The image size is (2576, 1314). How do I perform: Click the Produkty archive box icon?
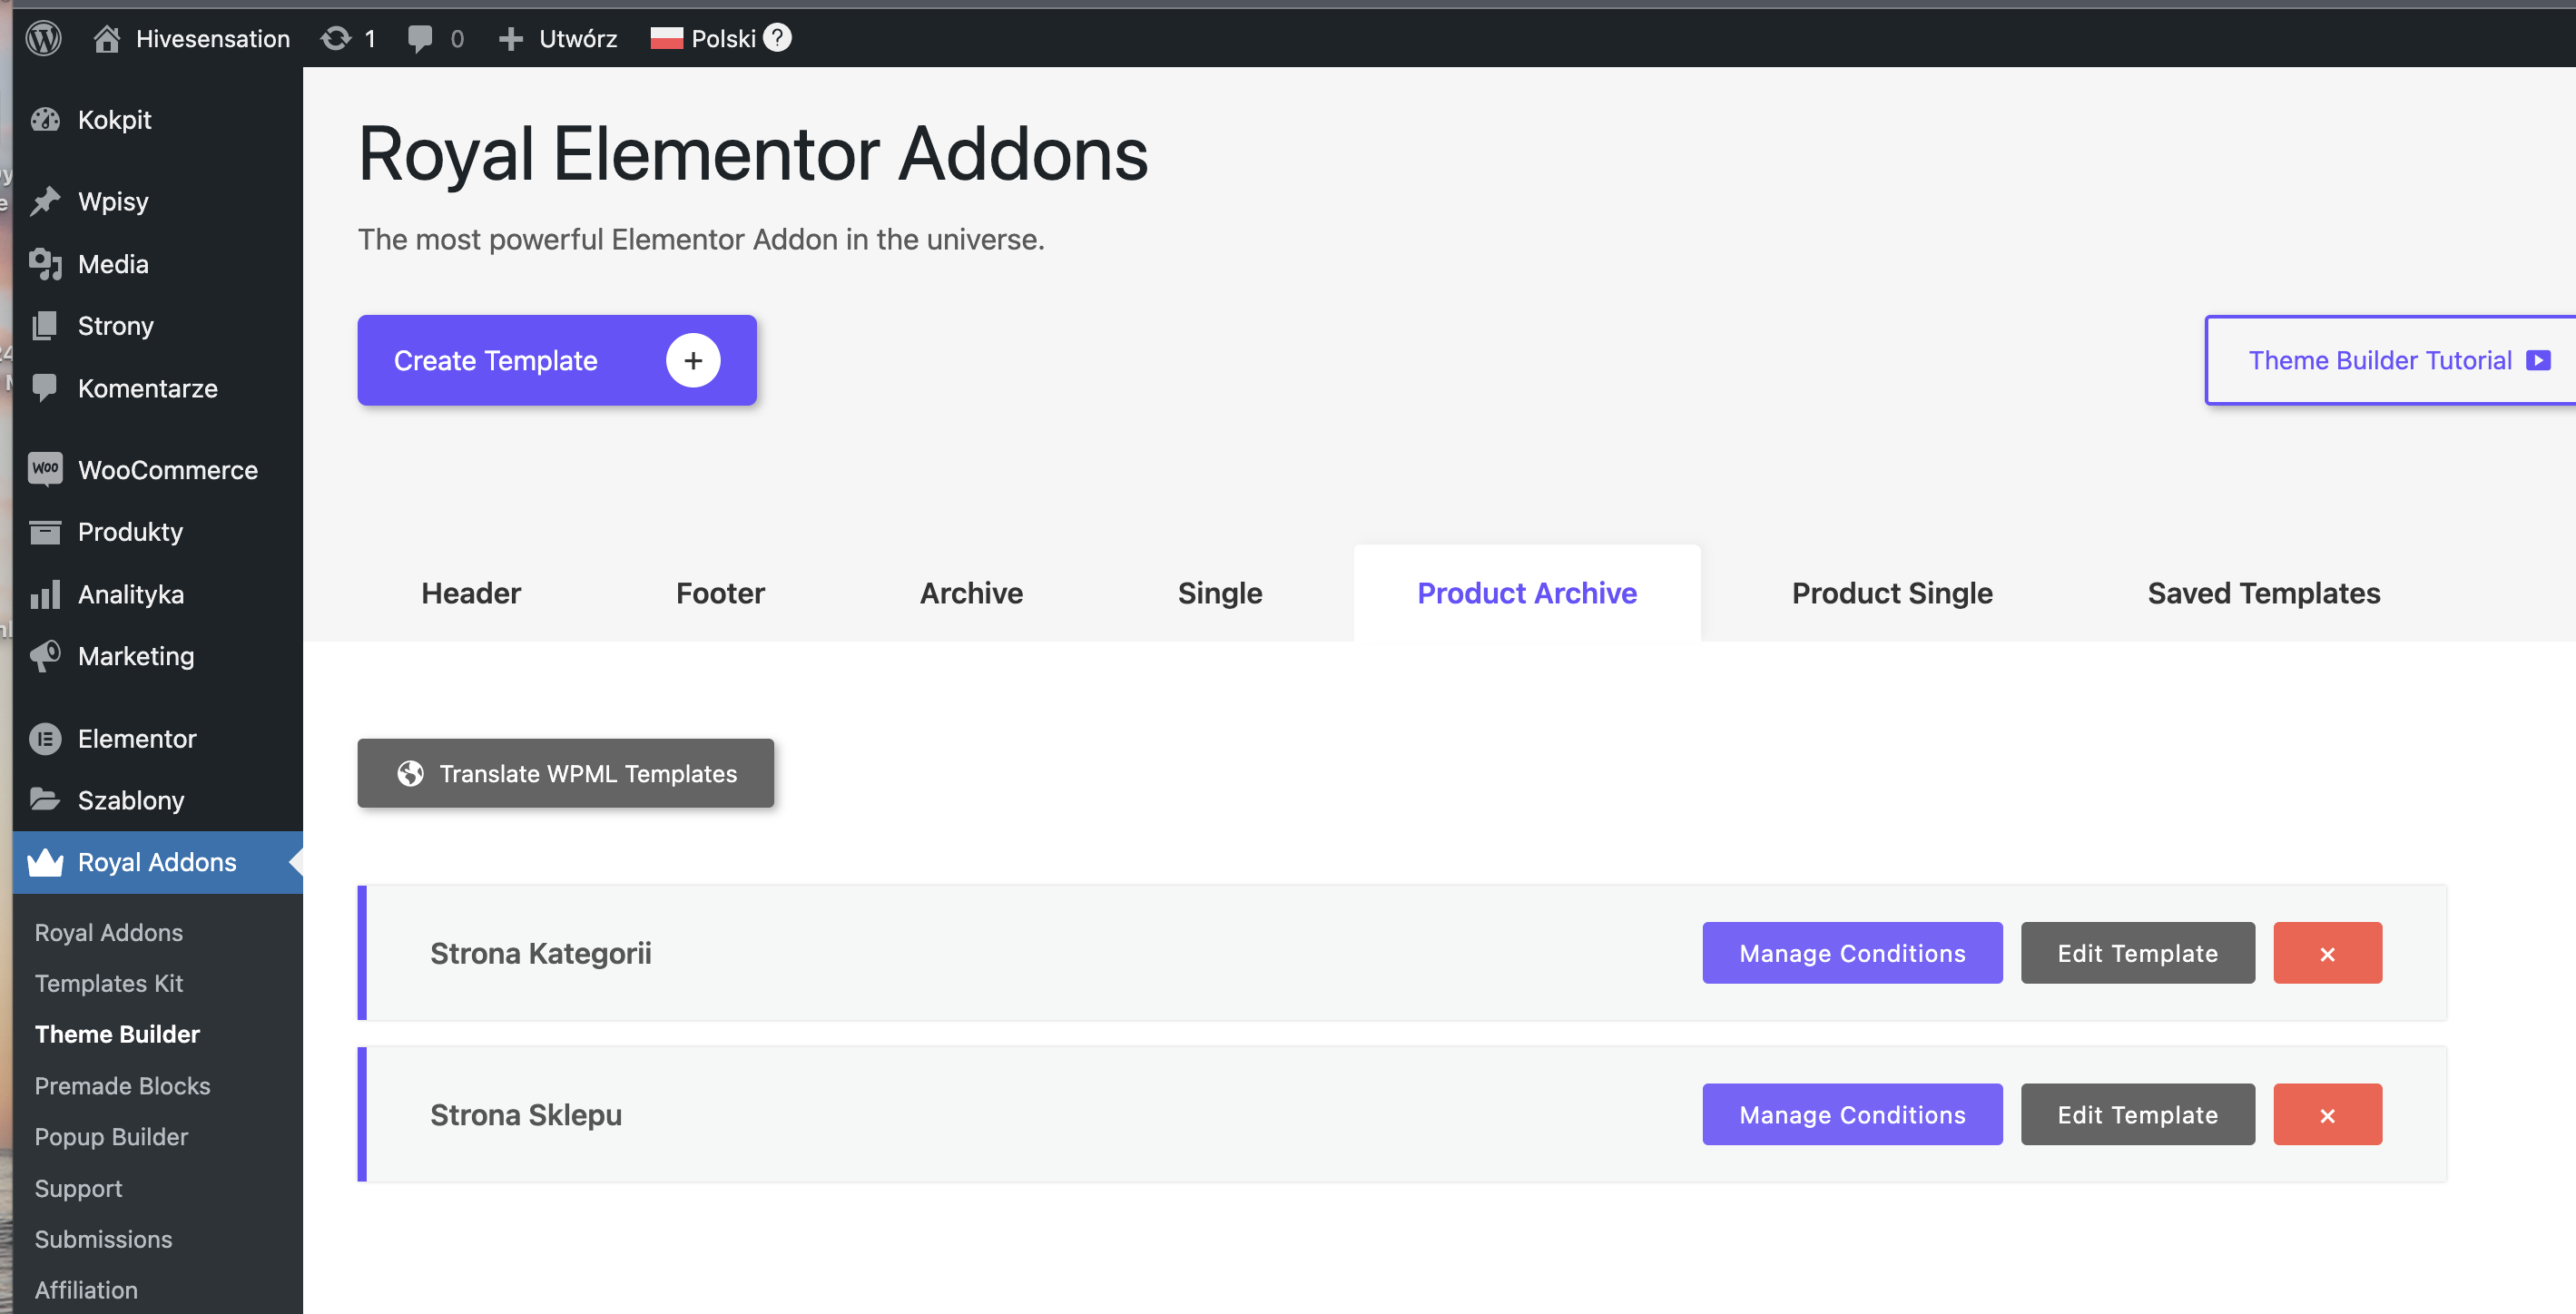coord(45,532)
